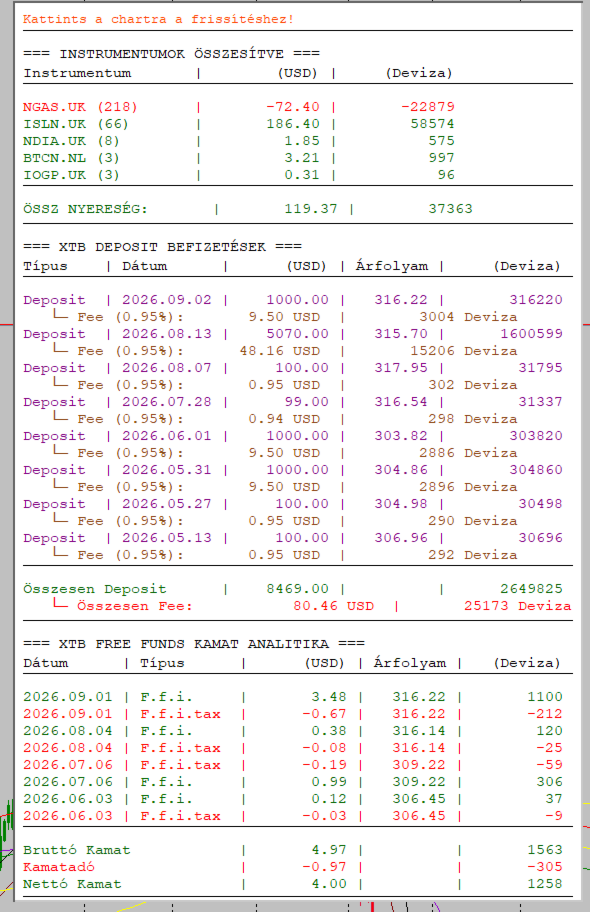Select the 2026.07.06 F.f.i. interest entry
Screen dimensions: 590x912
tap(293, 782)
